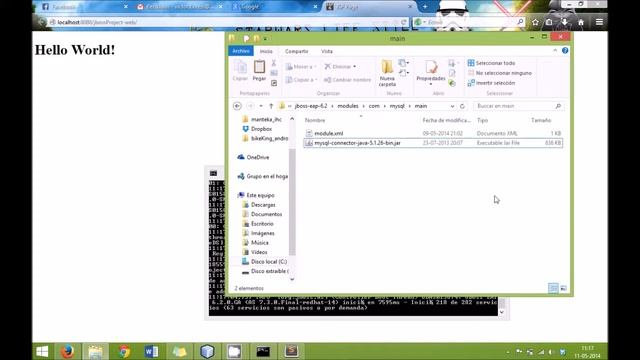Click the Firefox home icon
Image resolution: width=640 pixels, height=360 pixels.
point(581,22)
